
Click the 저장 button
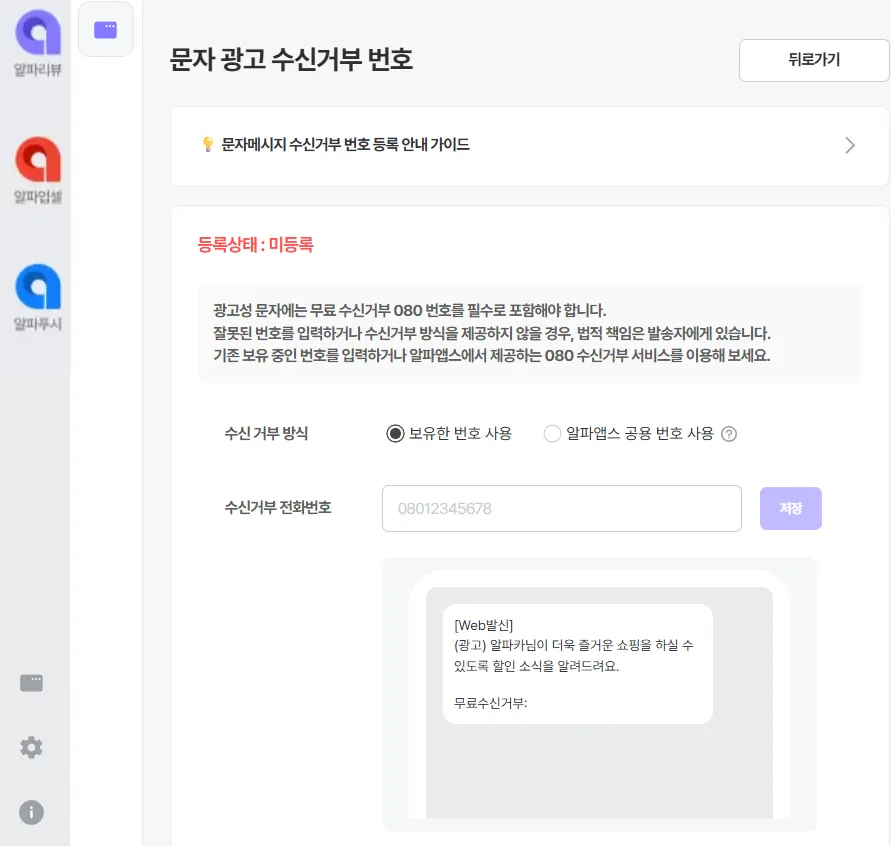pyautogui.click(x=790, y=509)
